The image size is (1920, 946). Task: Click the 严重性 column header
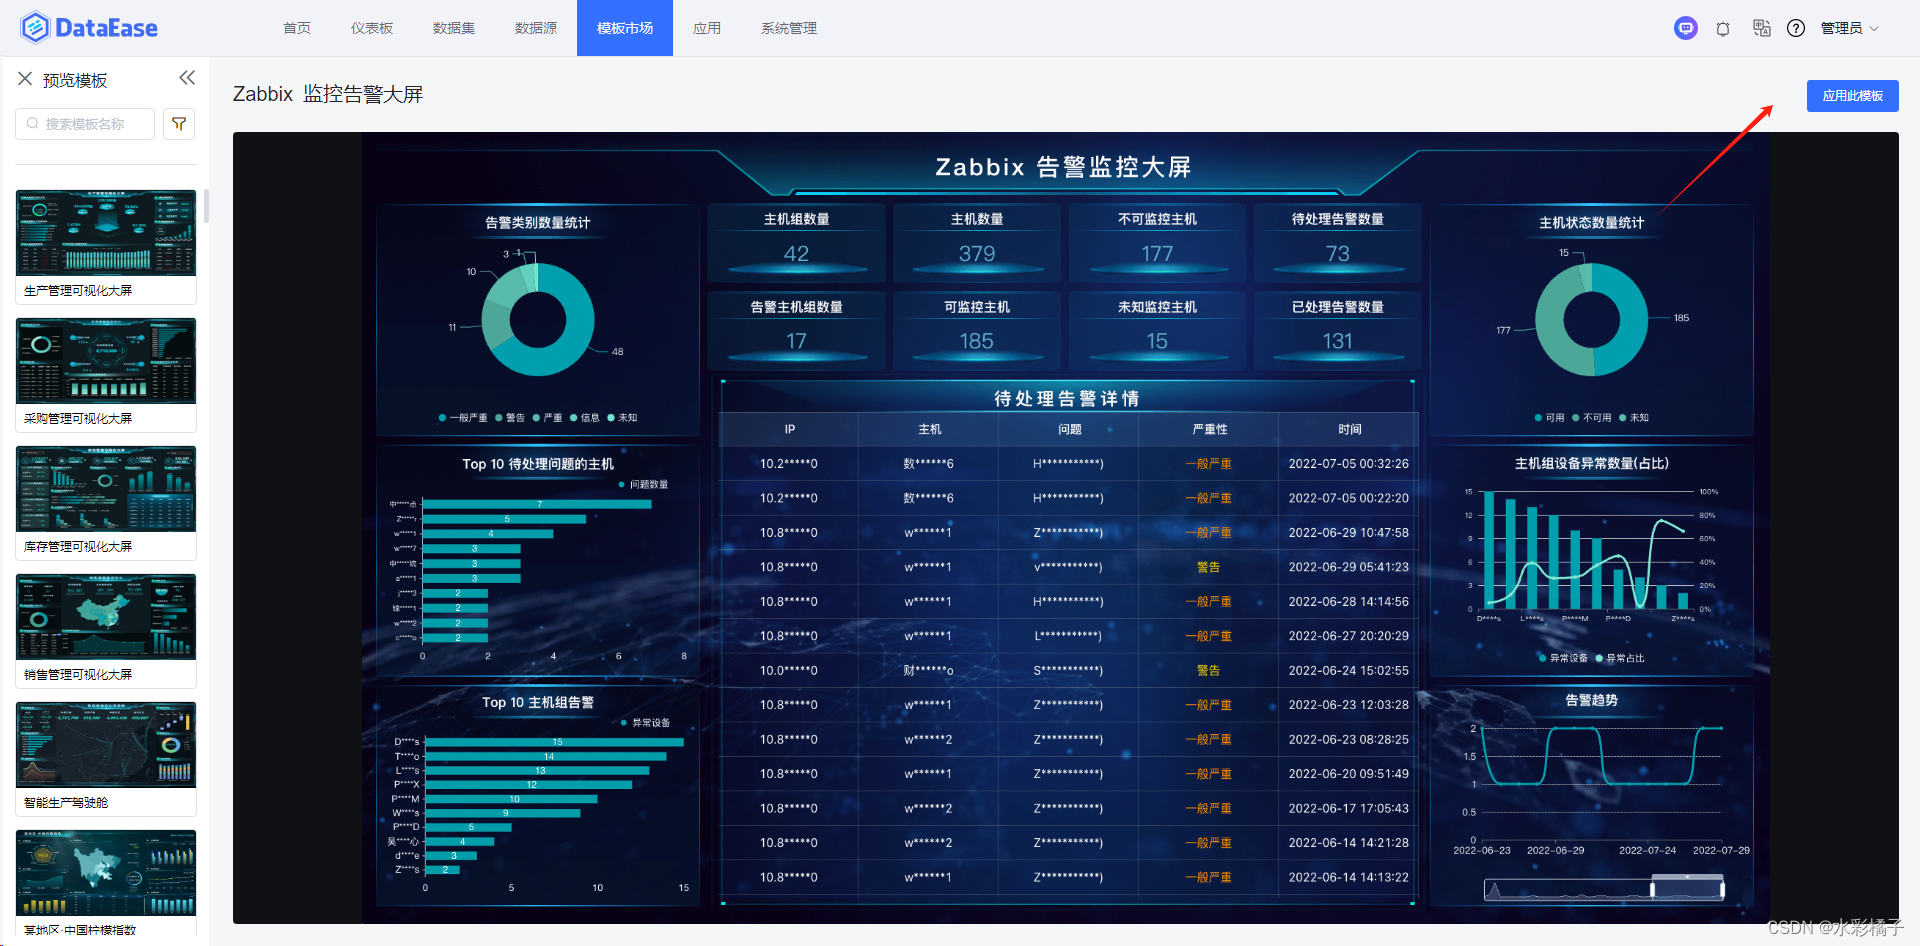[1210, 429]
